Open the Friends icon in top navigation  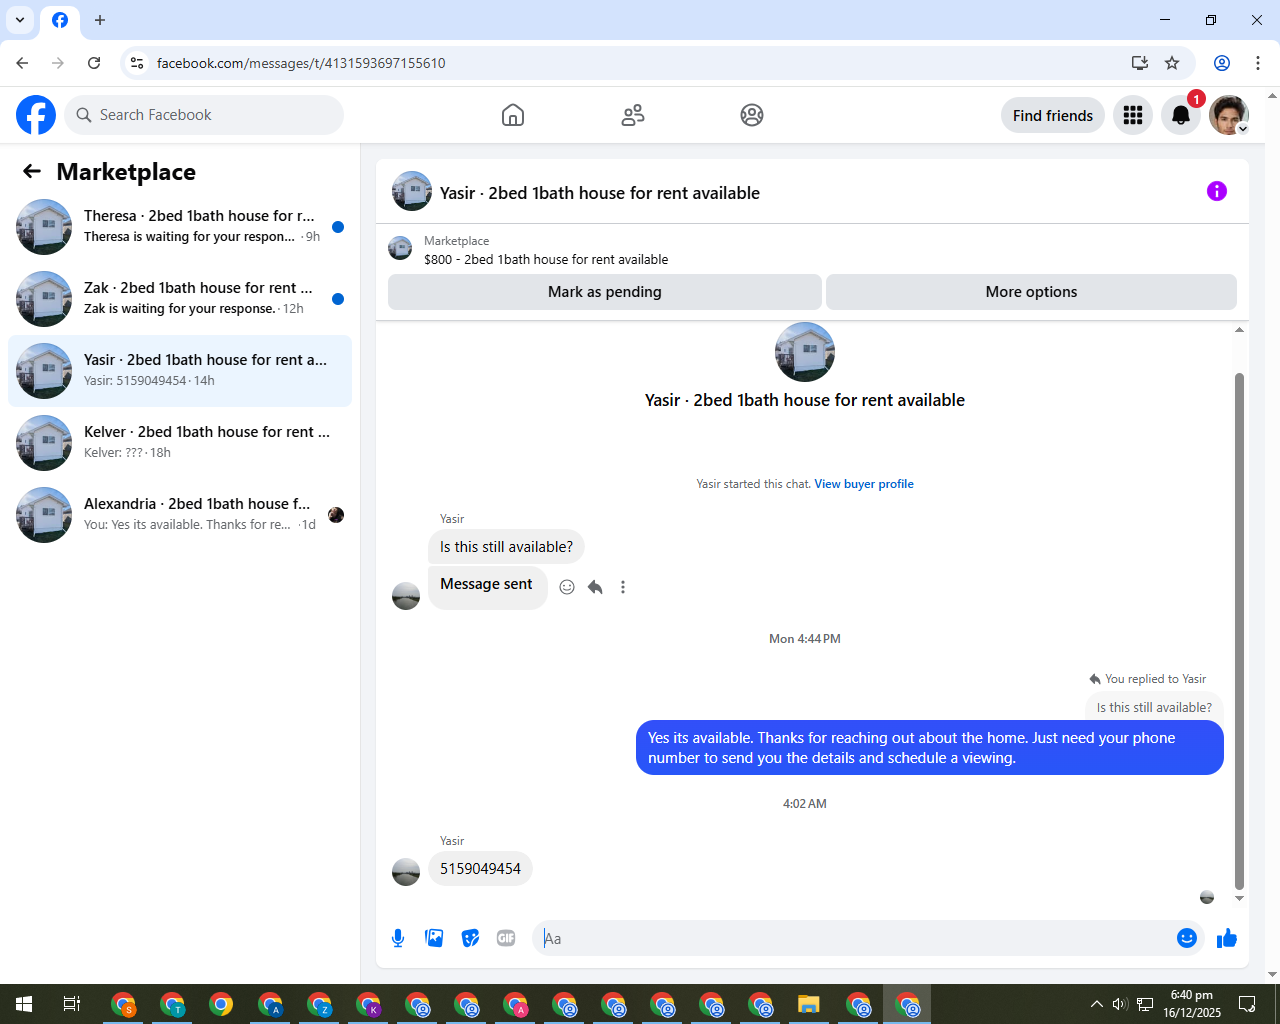(633, 115)
